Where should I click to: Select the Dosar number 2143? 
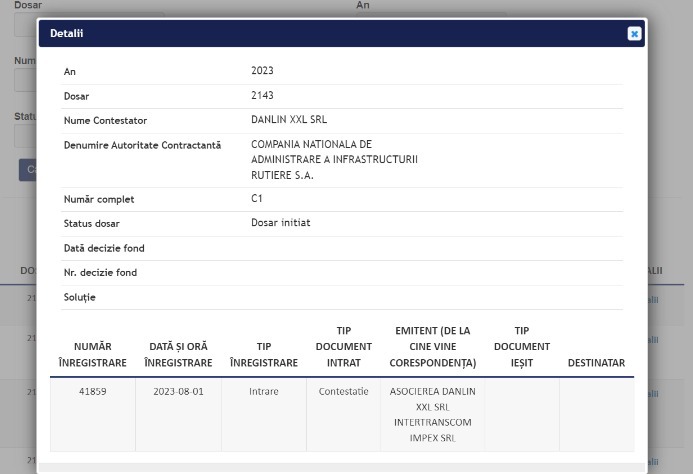click(262, 96)
